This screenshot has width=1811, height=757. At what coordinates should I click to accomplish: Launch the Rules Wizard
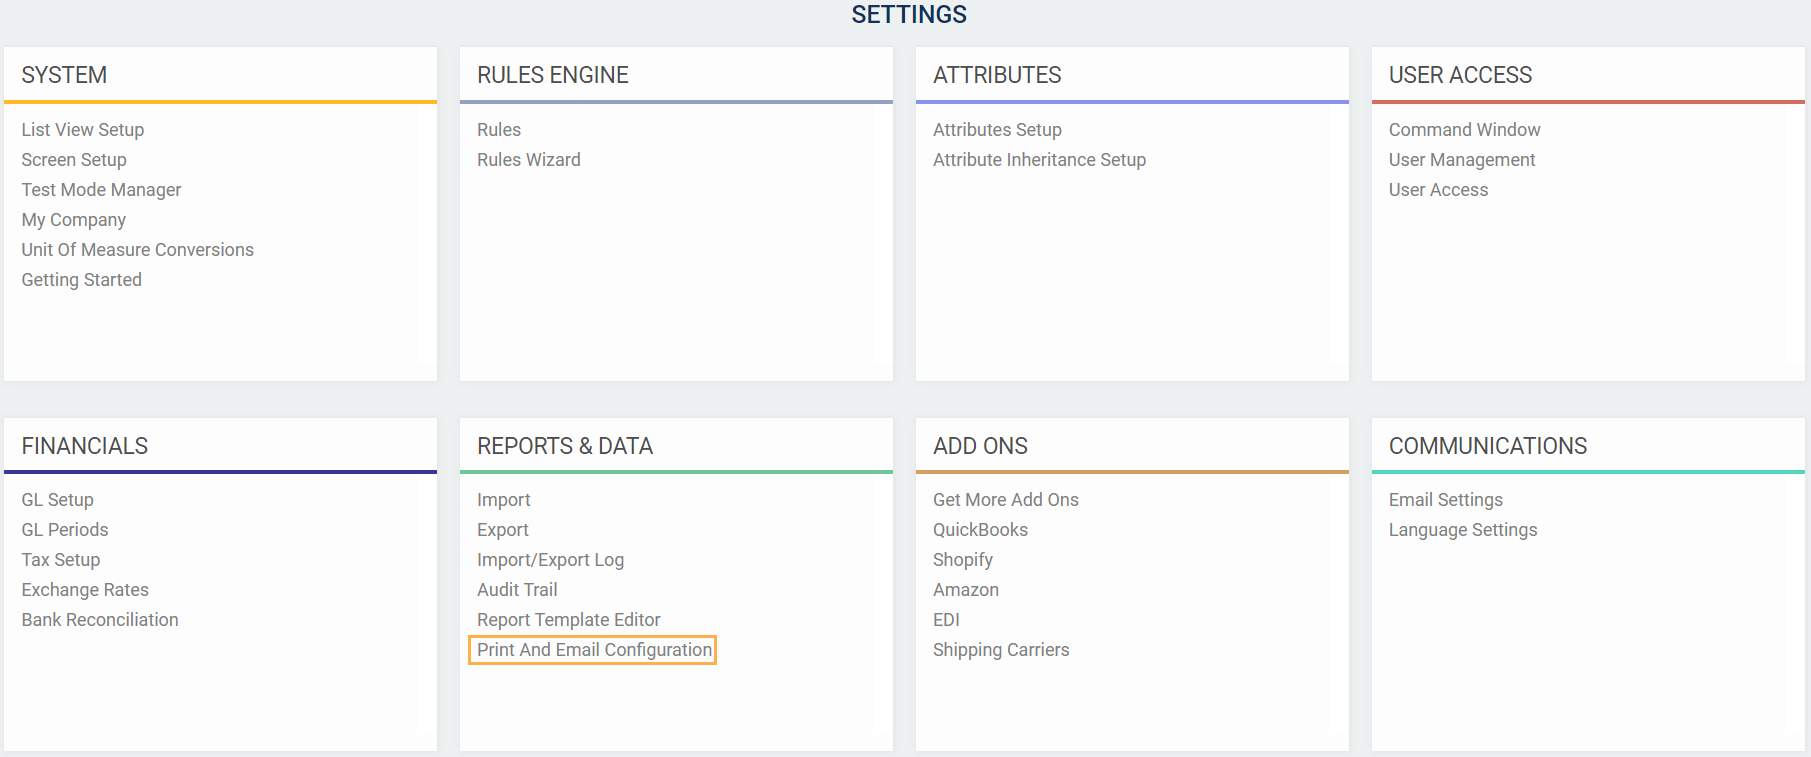point(528,160)
